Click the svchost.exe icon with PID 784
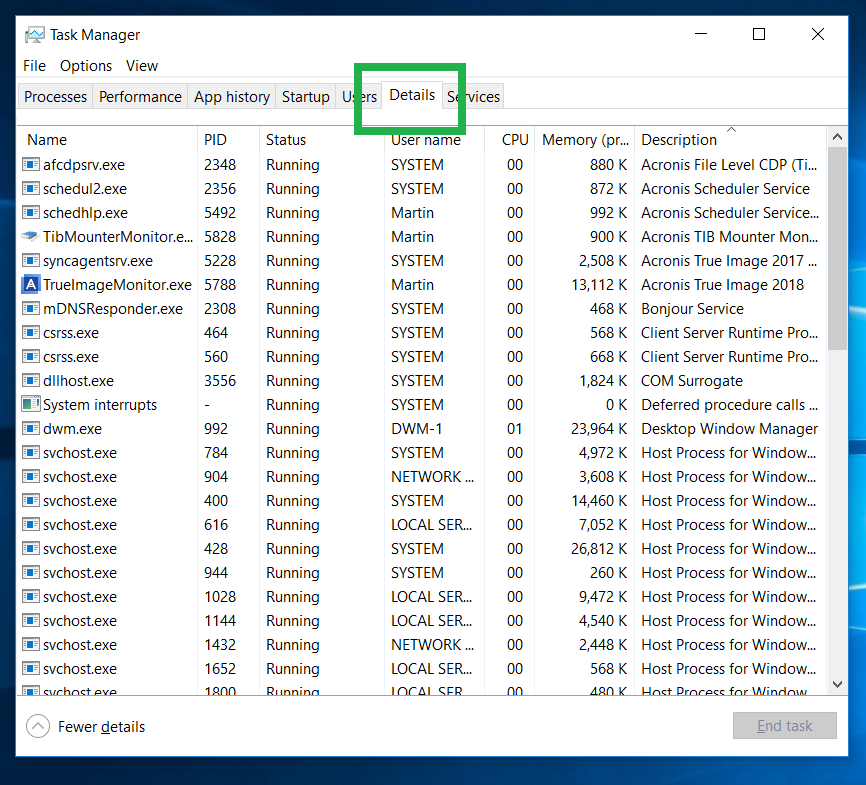Screen dimensions: 866x785 30,452
